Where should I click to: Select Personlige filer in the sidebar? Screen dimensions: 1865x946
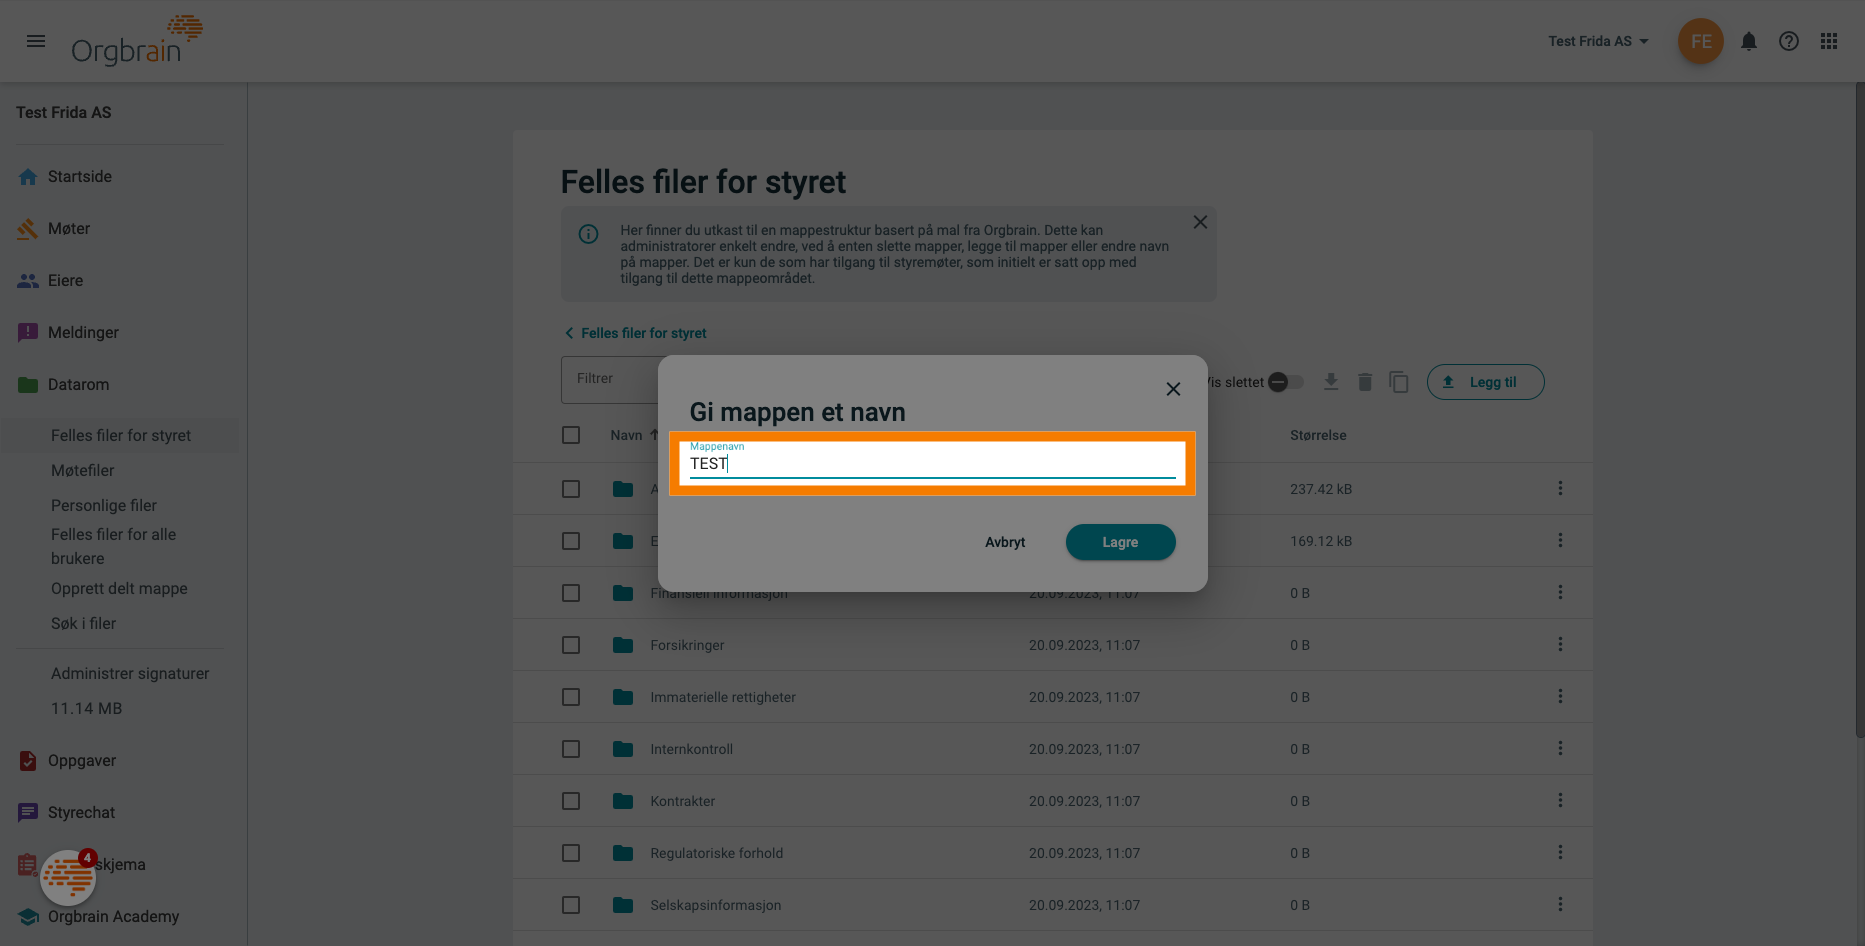click(x=104, y=505)
